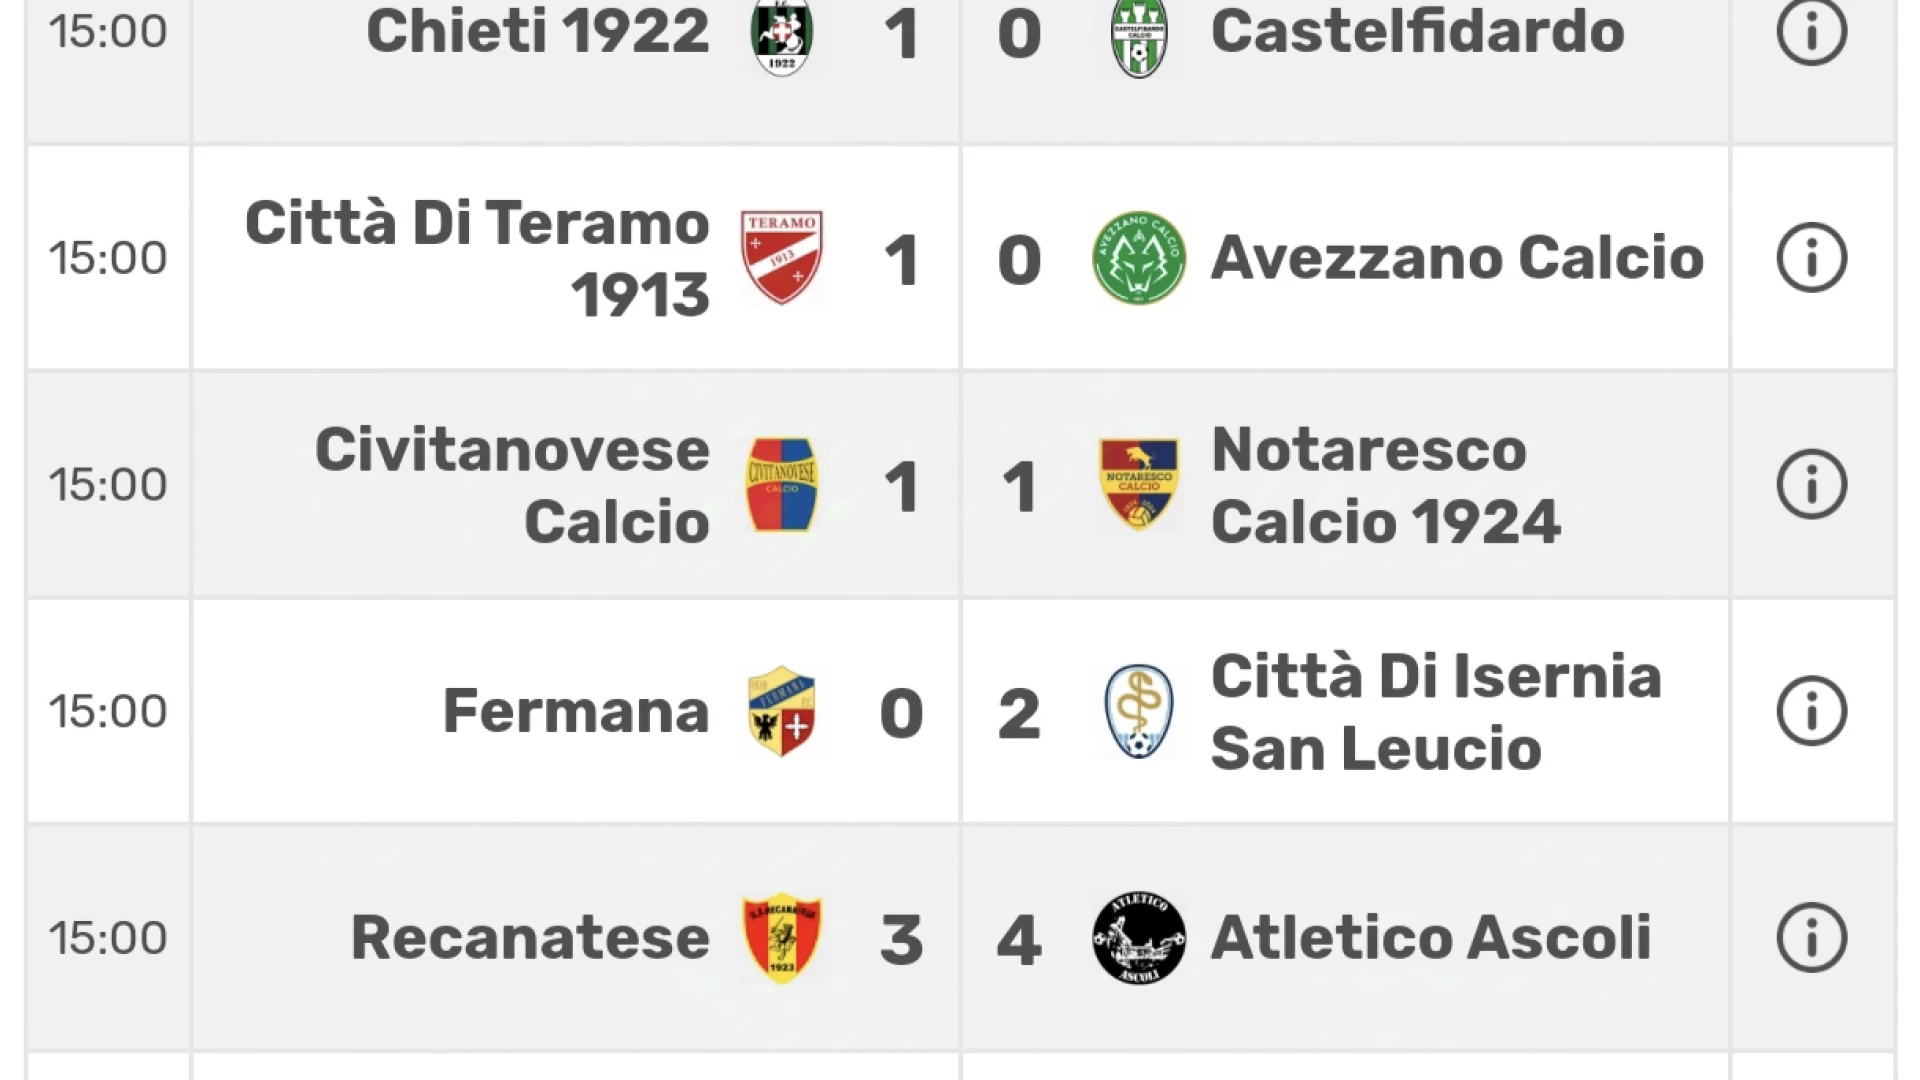Click the Castelfidardo green crest

(1139, 36)
